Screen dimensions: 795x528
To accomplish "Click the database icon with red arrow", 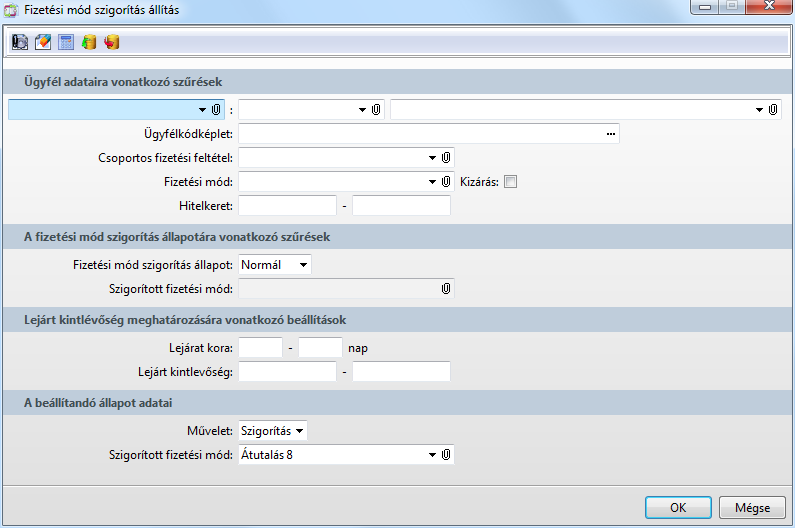I will [112, 42].
